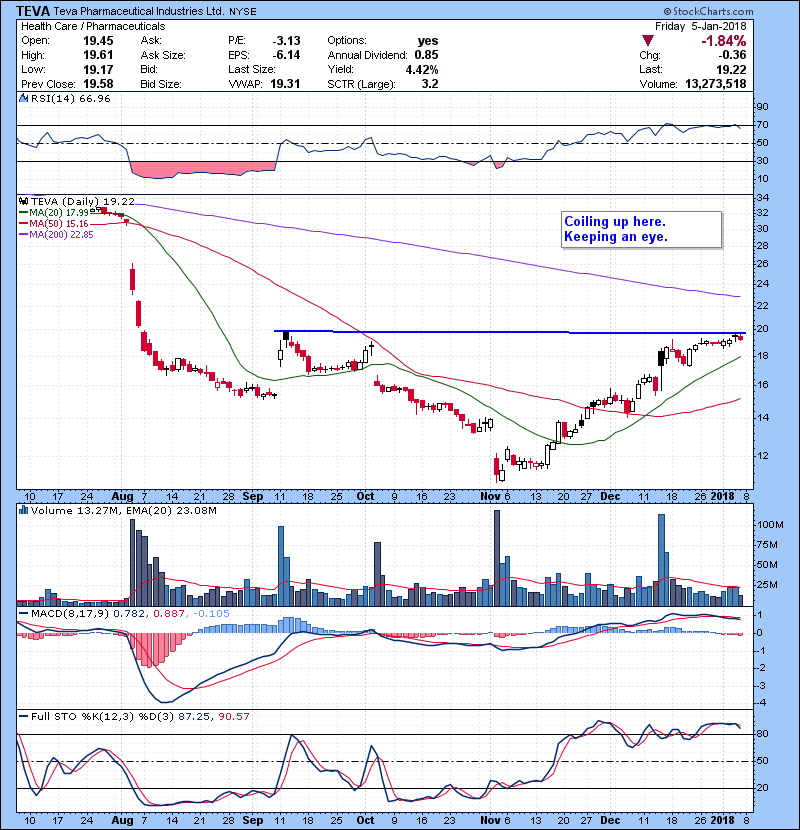Click the 2018 label on price-chart date axis

tap(723, 497)
